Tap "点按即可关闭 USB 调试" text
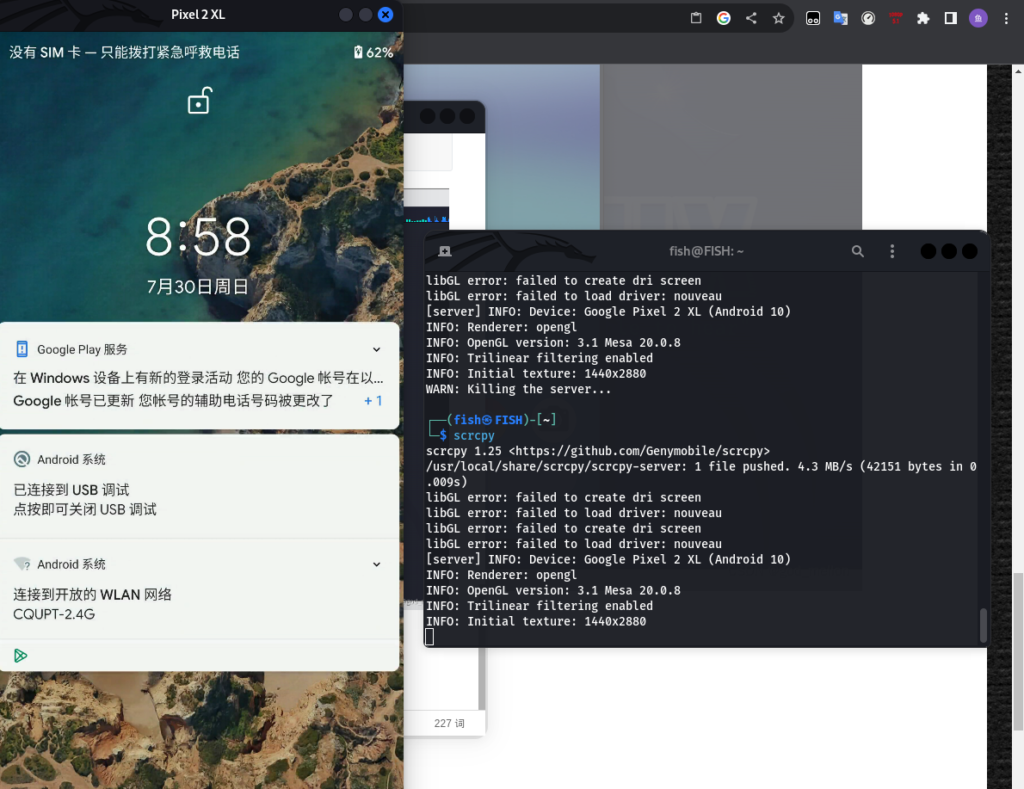Viewport: 1024px width, 789px height. click(85, 509)
